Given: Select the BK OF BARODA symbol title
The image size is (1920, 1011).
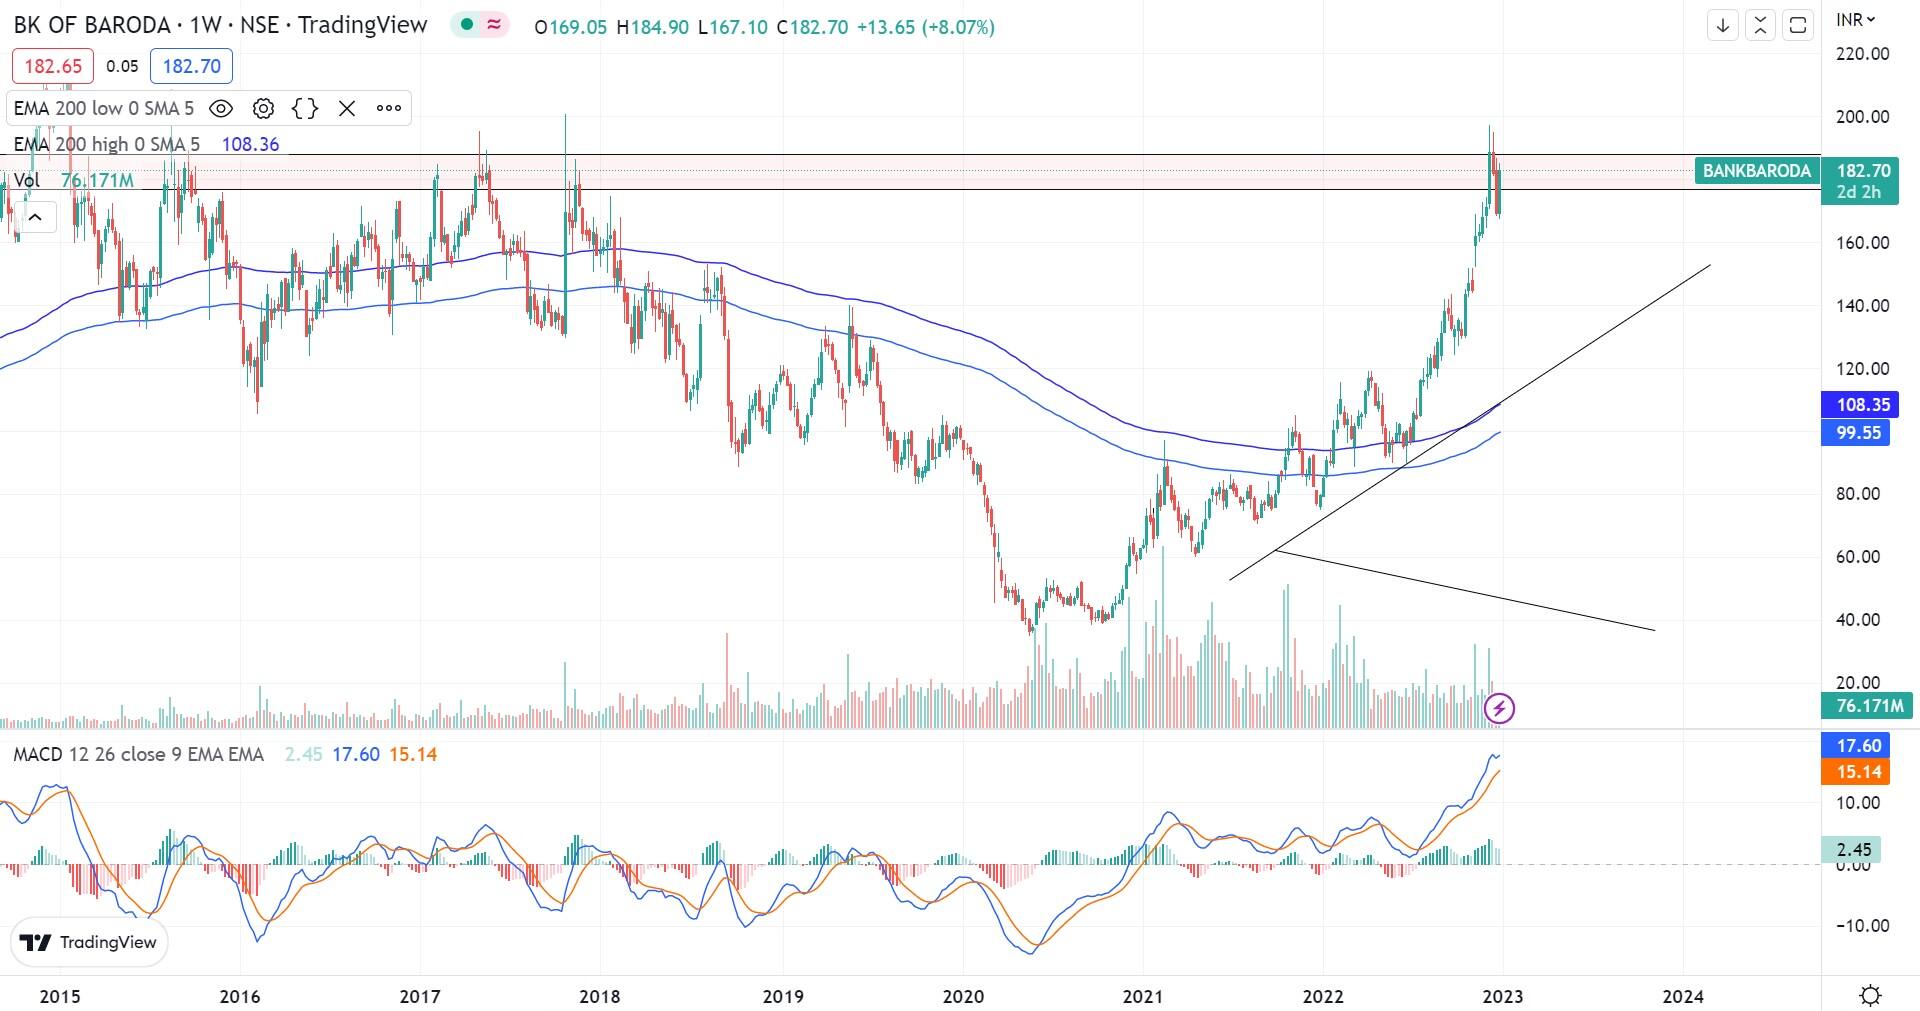Looking at the screenshot, I should pos(92,26).
